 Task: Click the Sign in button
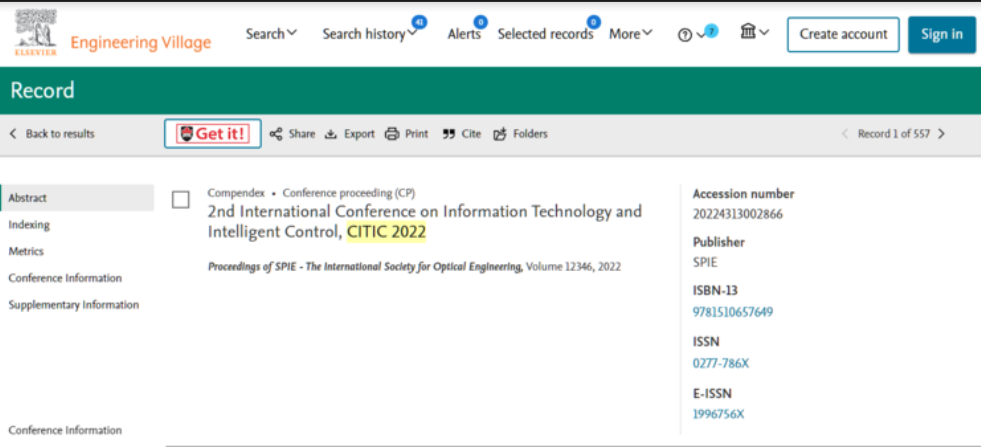pyautogui.click(x=941, y=34)
